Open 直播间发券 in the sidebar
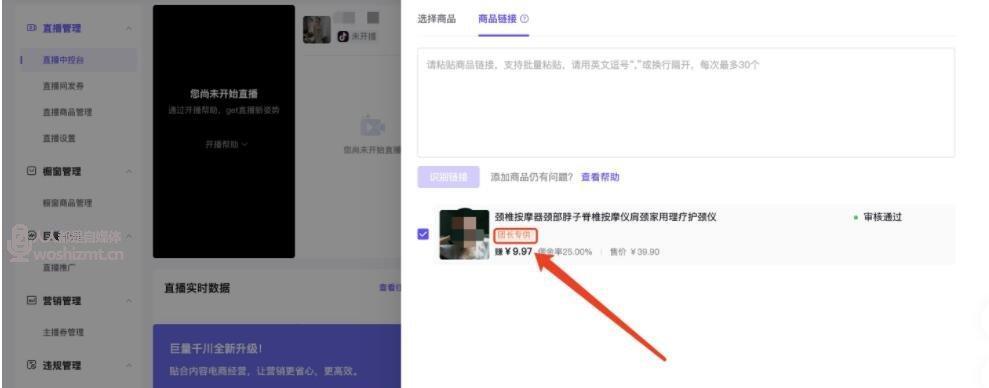The height and width of the screenshot is (388, 989). 63,86
